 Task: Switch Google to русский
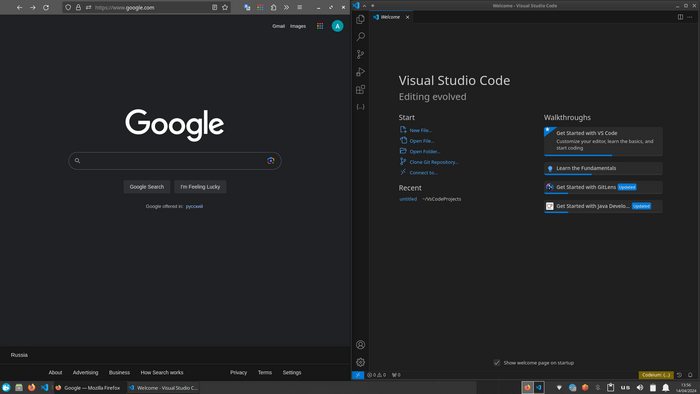point(194,207)
